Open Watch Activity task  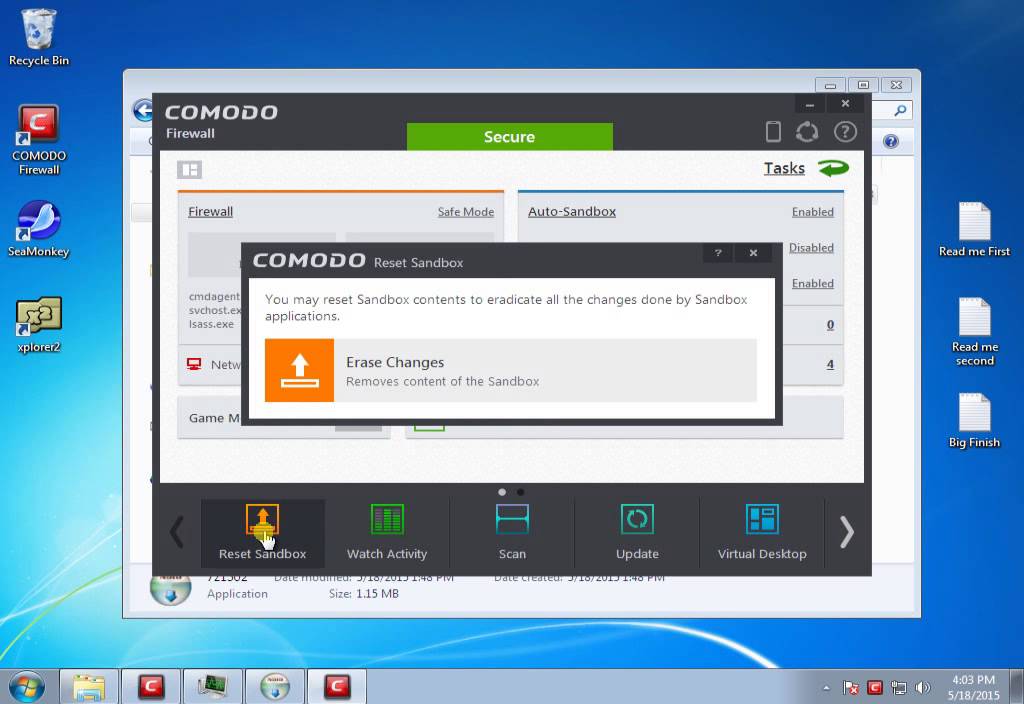point(387,532)
